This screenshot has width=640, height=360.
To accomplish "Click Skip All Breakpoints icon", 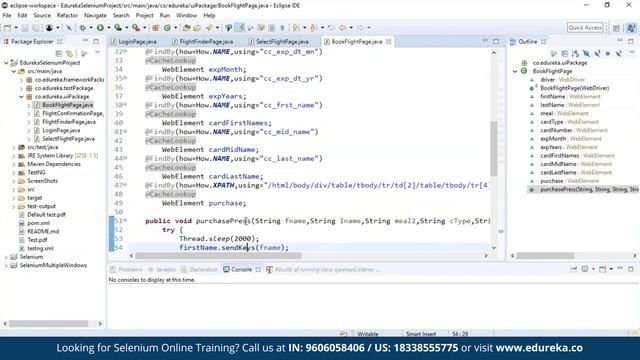I will coord(69,28).
